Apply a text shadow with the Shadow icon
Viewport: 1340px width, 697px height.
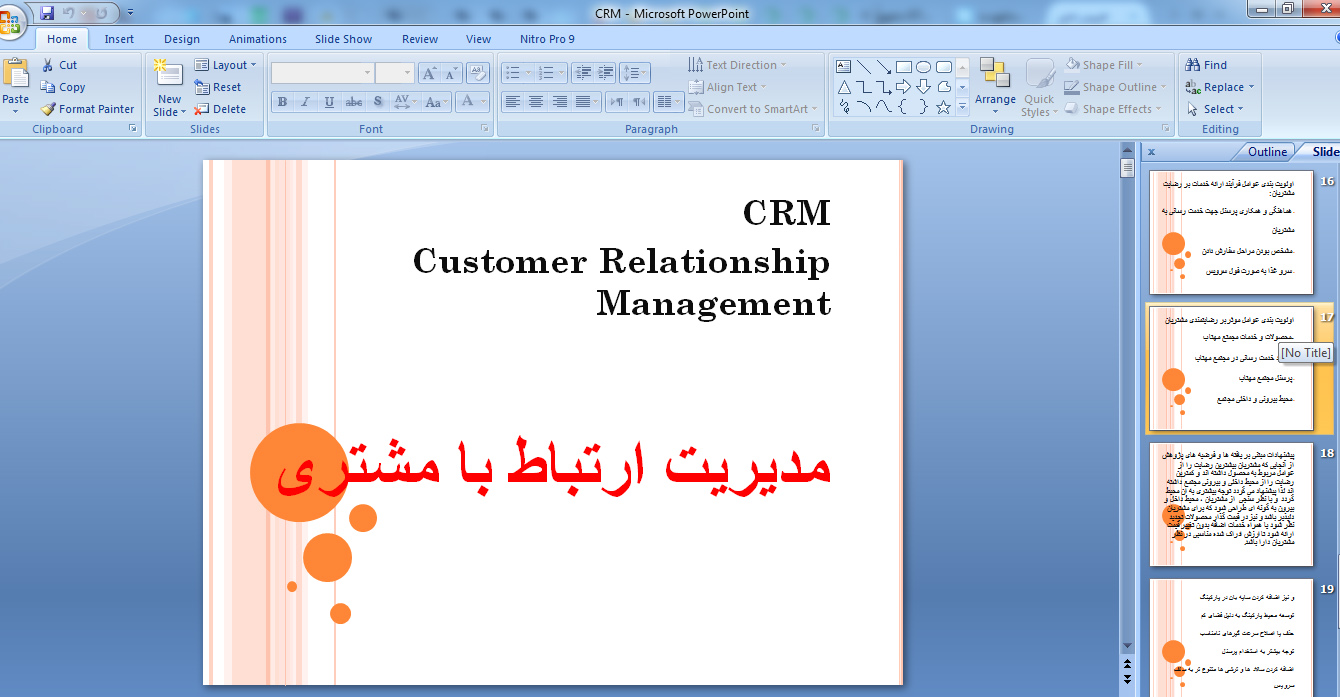(378, 102)
